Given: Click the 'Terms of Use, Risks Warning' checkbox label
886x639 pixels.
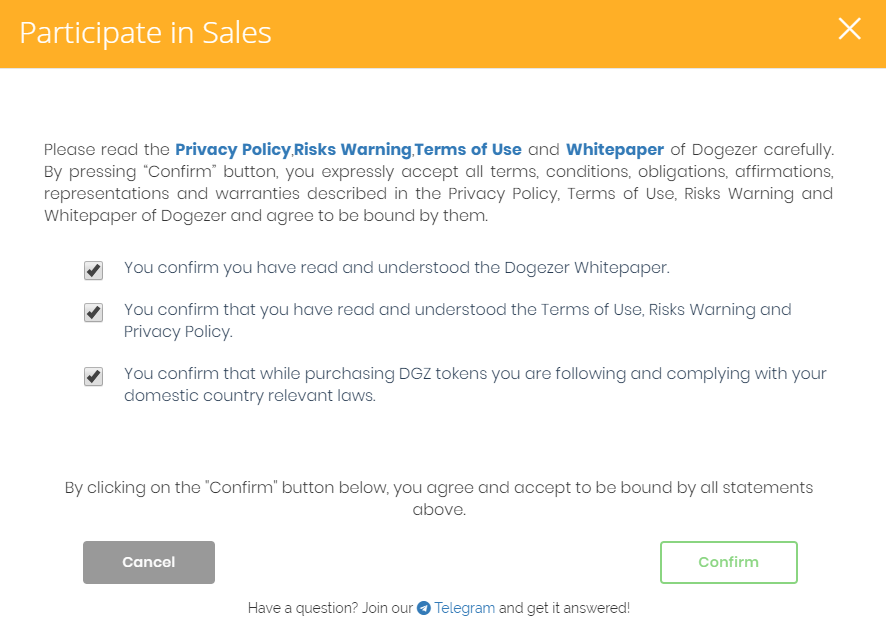Looking at the screenshot, I should (456, 310).
